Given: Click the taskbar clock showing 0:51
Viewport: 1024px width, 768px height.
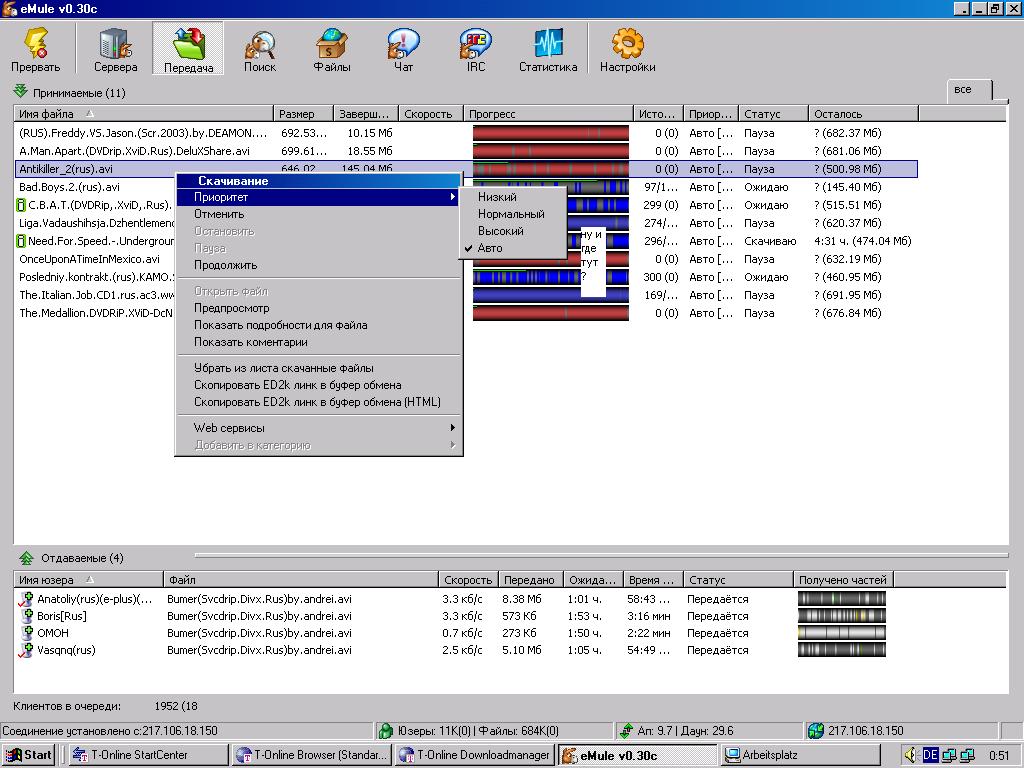Looking at the screenshot, I should [999, 756].
